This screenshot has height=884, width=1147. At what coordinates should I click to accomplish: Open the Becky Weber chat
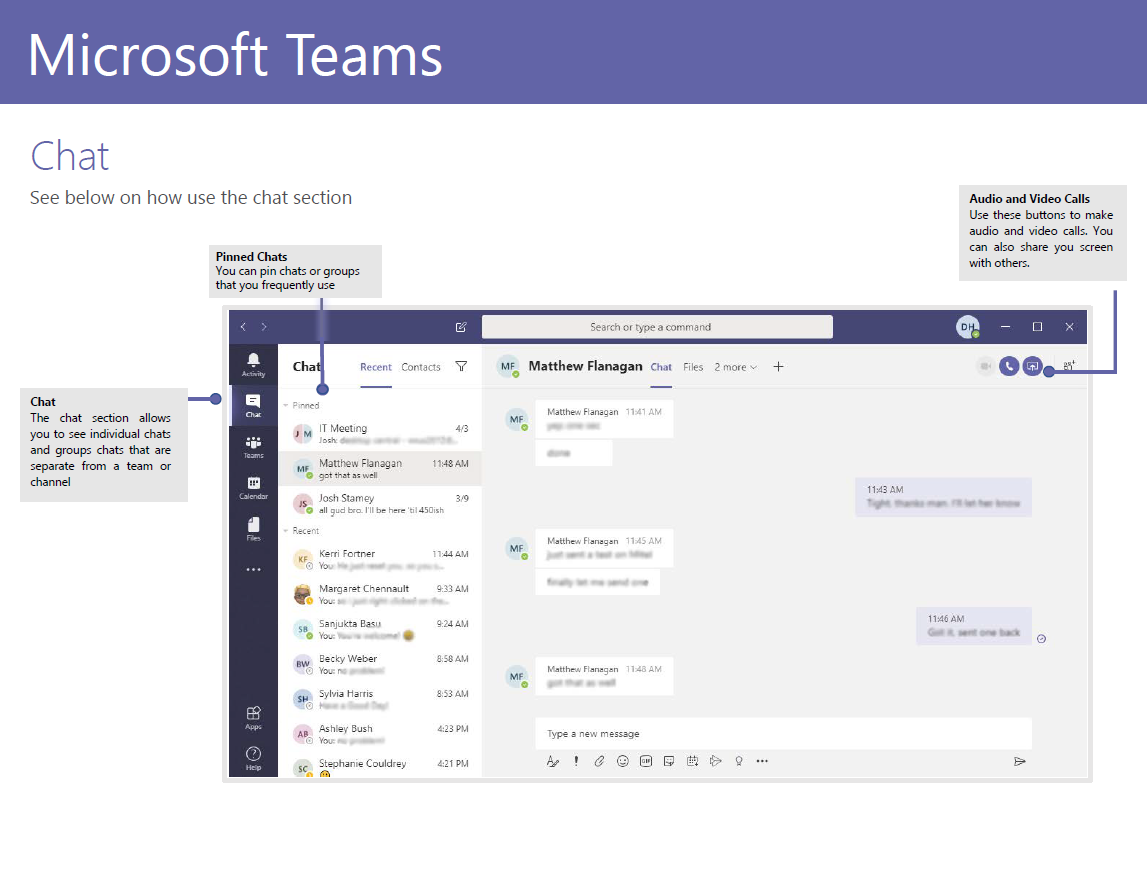coord(380,664)
